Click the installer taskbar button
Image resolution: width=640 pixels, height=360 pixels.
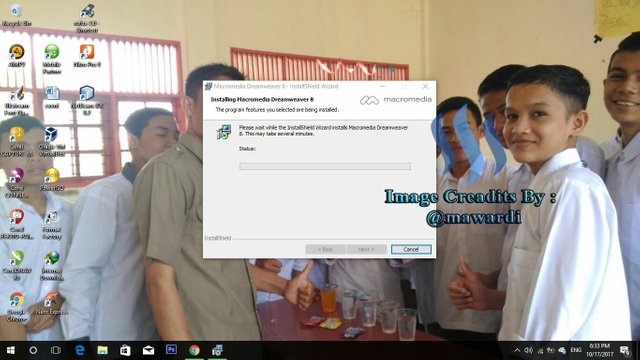coord(217,350)
